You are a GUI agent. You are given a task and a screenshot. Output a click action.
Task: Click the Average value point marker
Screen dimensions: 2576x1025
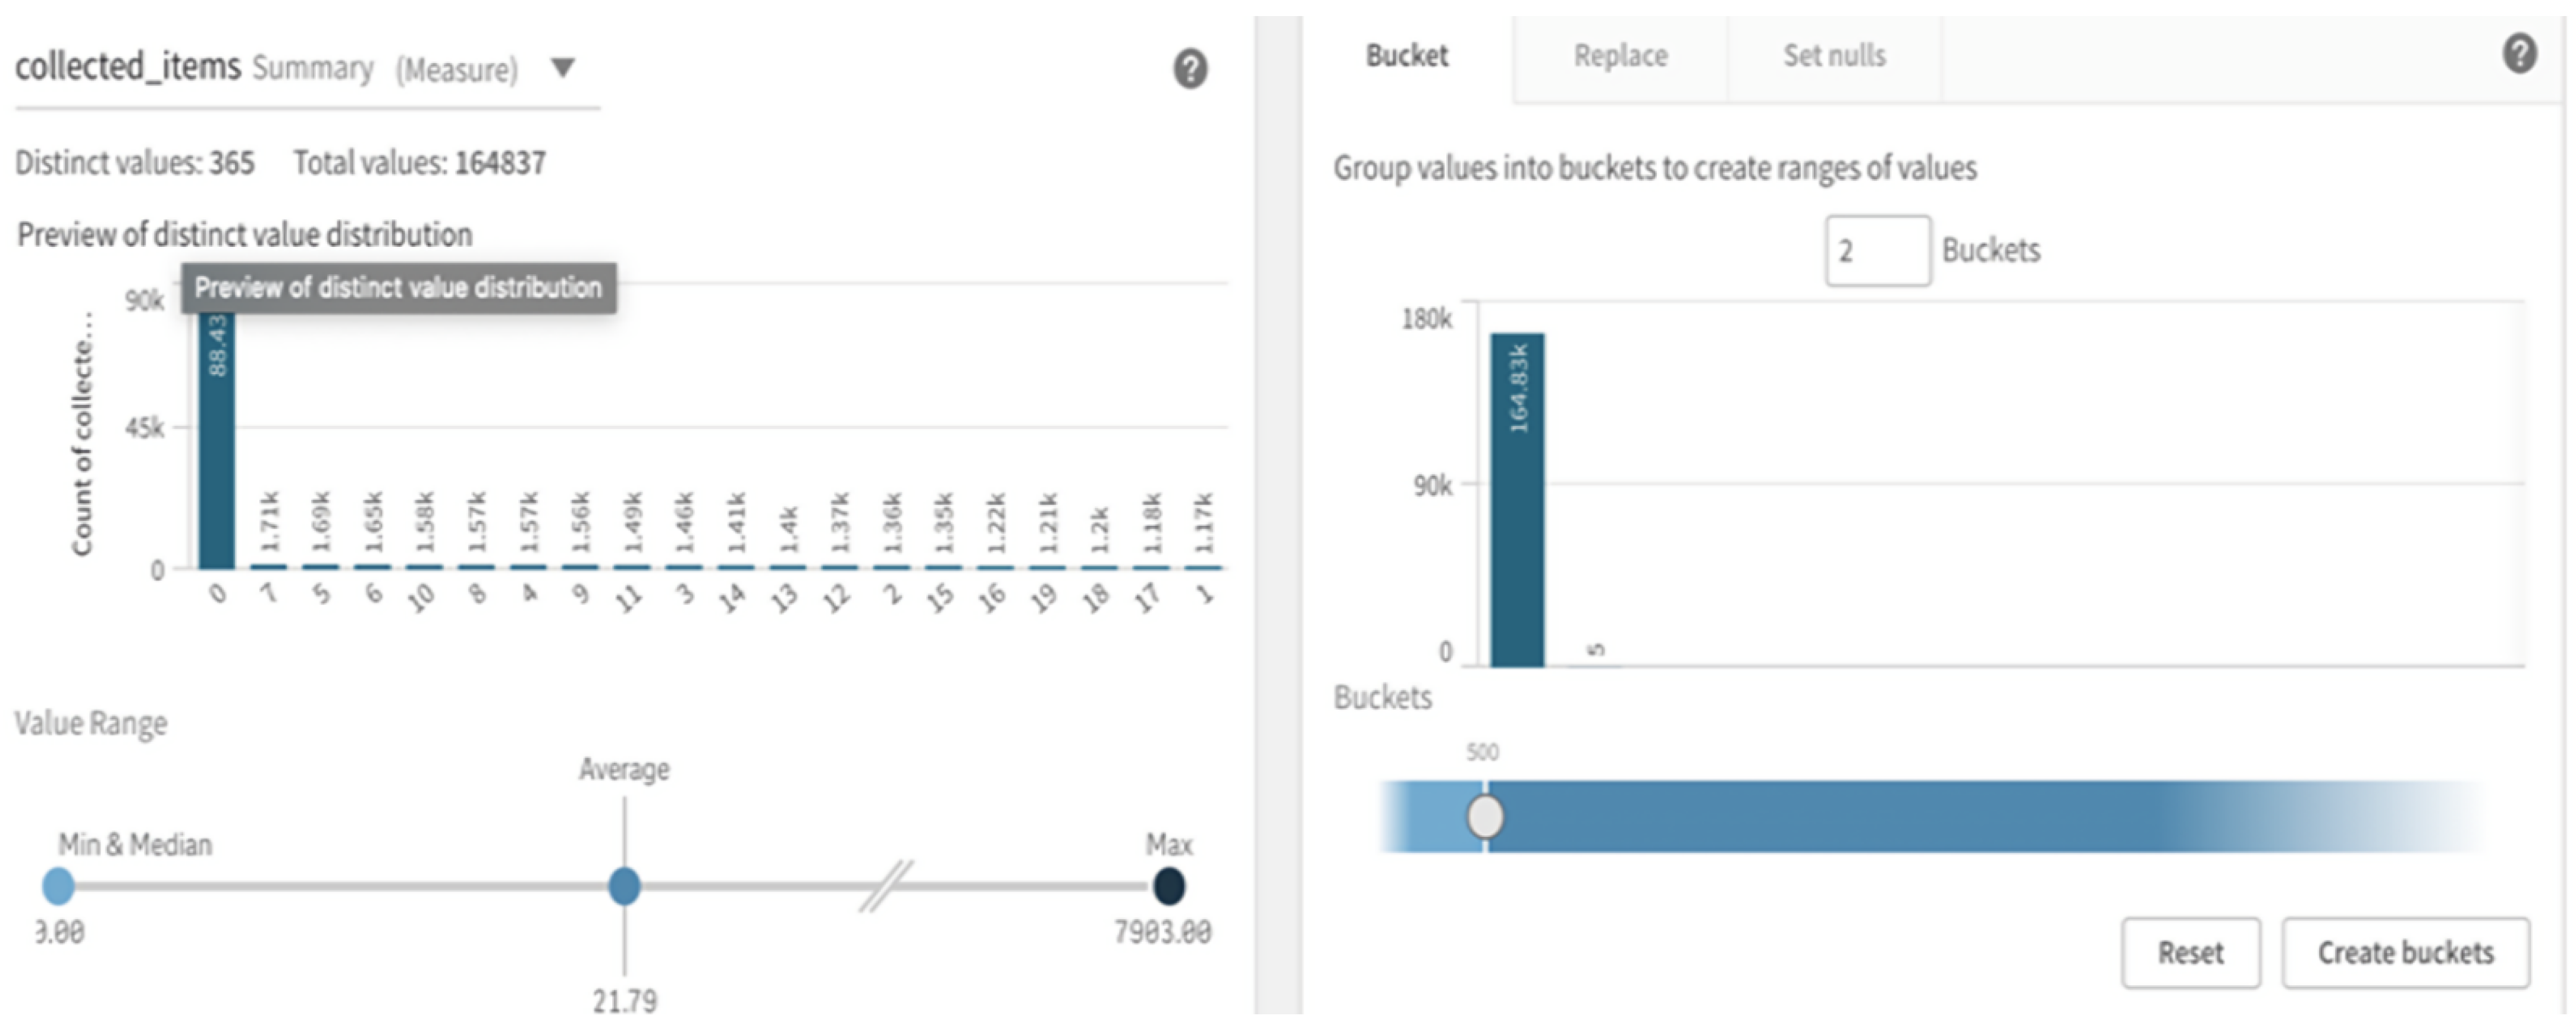(624, 886)
